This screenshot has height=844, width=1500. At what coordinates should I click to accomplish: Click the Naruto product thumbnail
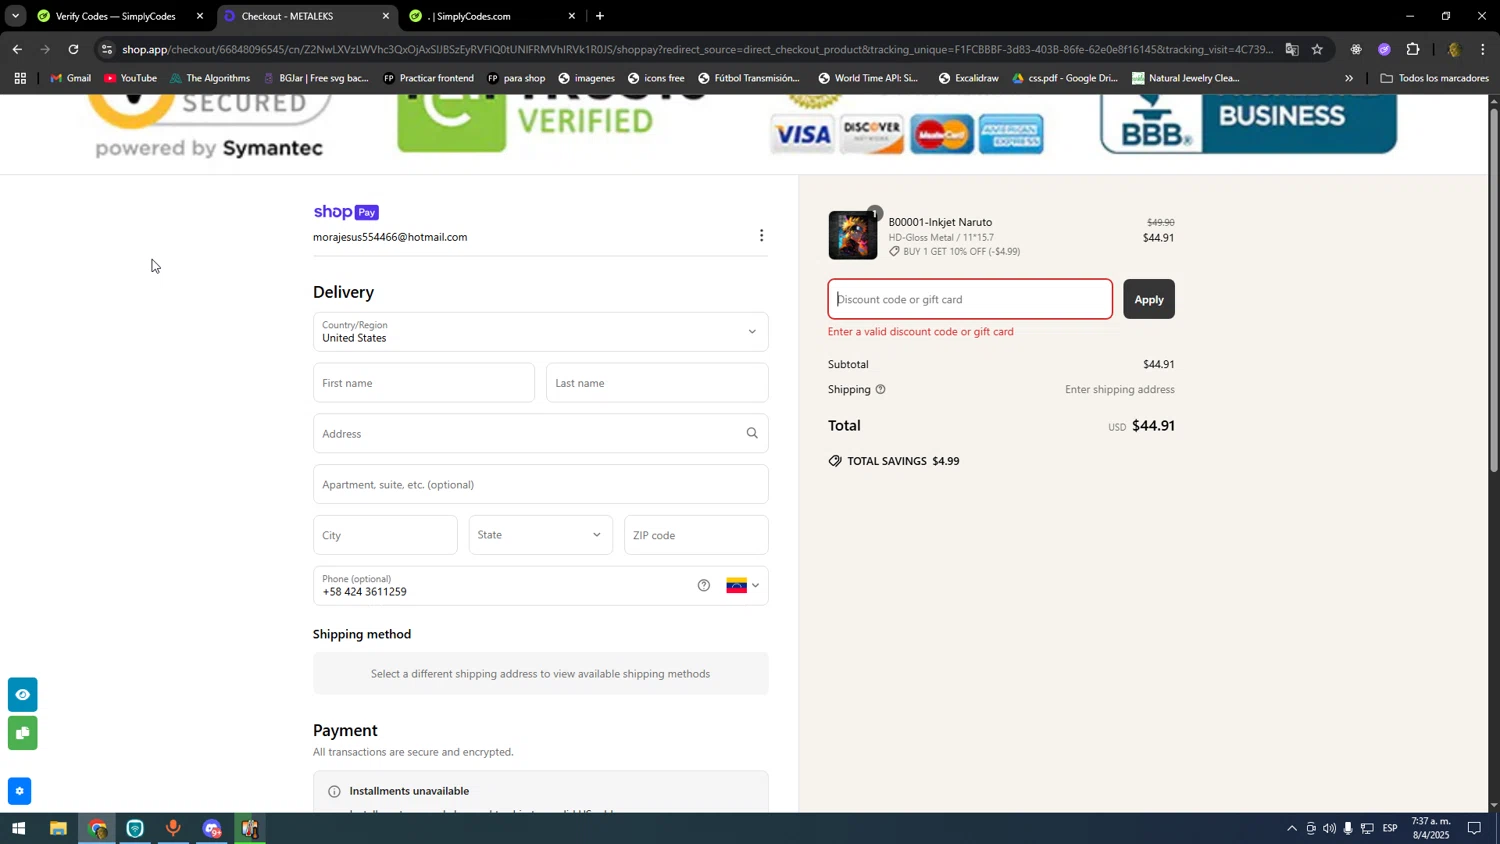coord(852,236)
